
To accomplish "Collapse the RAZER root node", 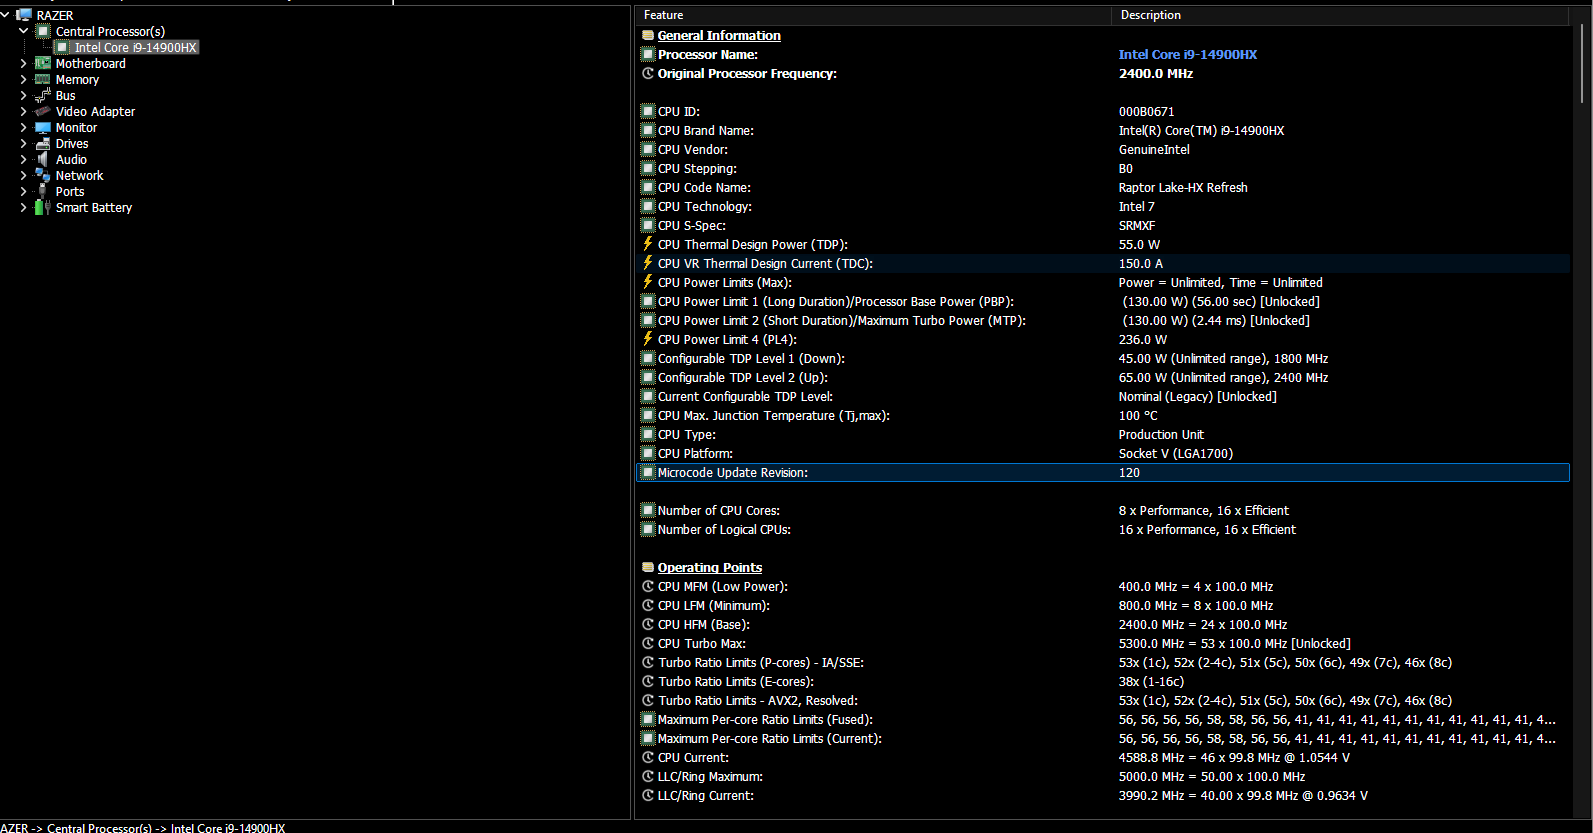I will [x=6, y=15].
